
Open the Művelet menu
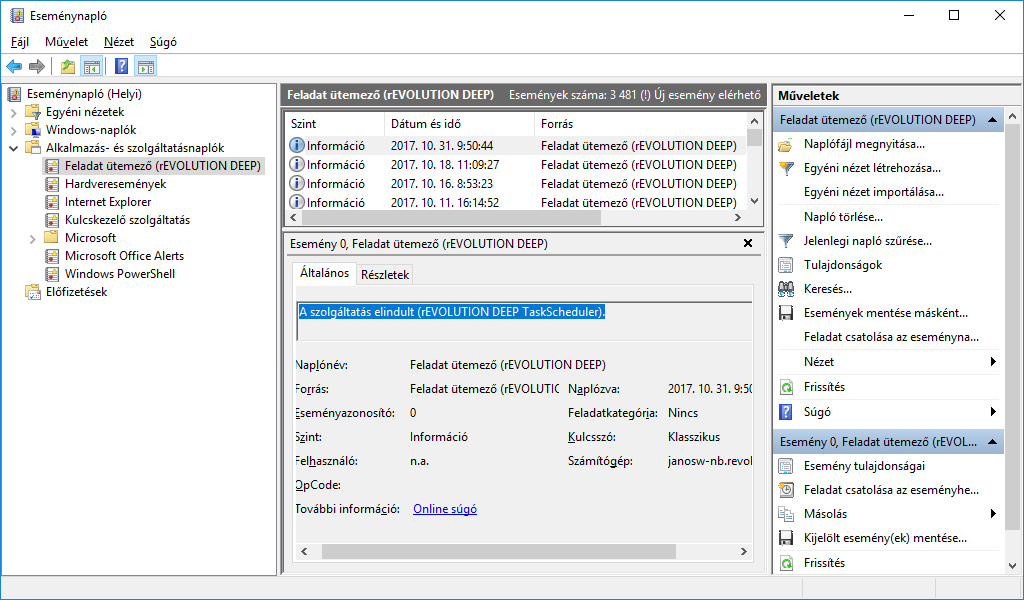[66, 42]
